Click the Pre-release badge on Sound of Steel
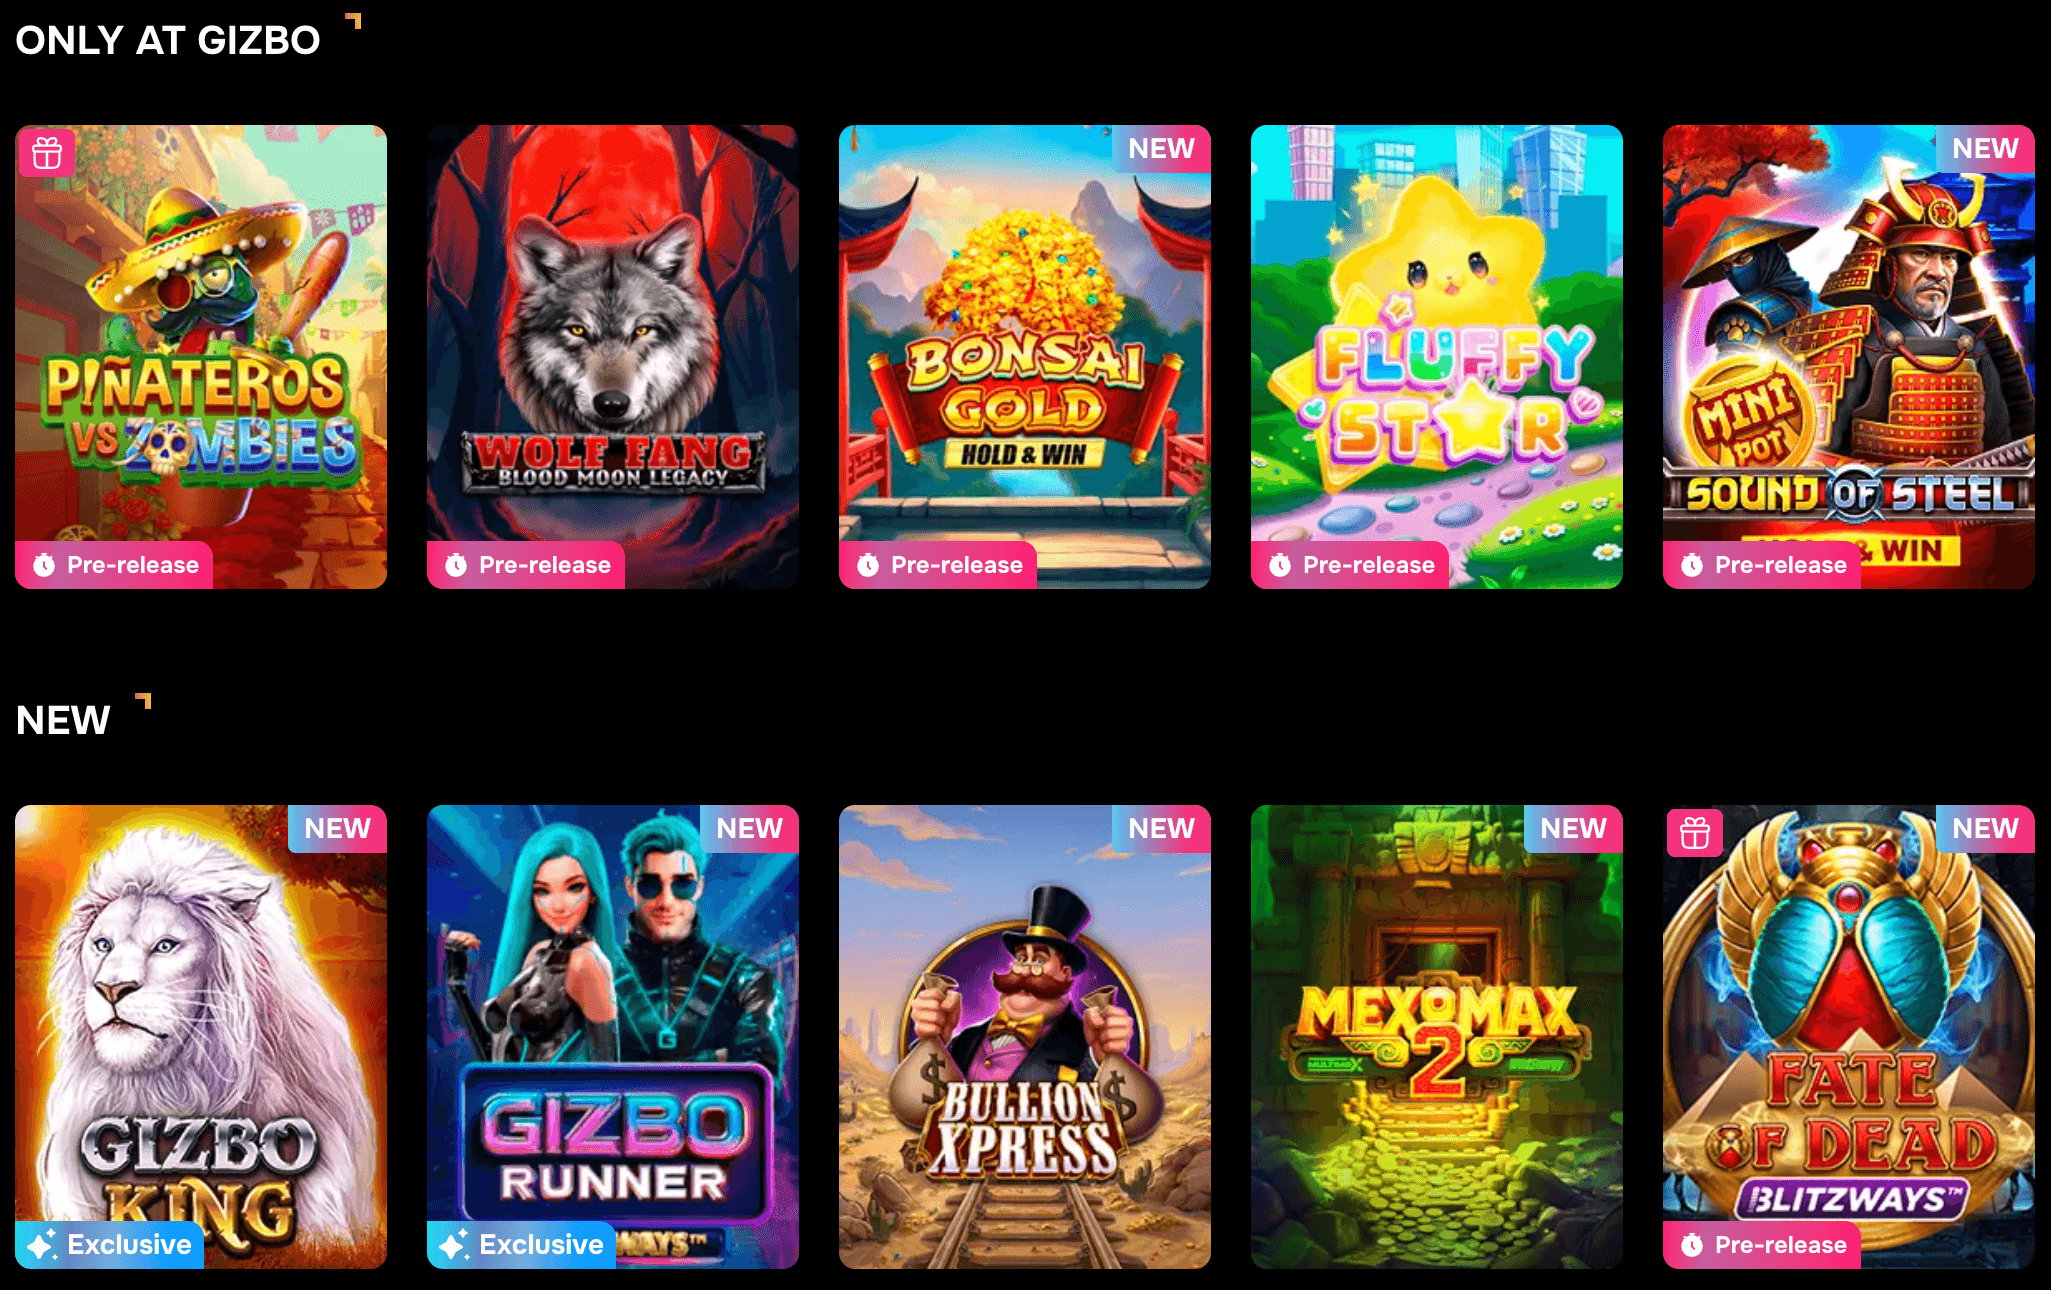This screenshot has width=2051, height=1290. (1762, 565)
